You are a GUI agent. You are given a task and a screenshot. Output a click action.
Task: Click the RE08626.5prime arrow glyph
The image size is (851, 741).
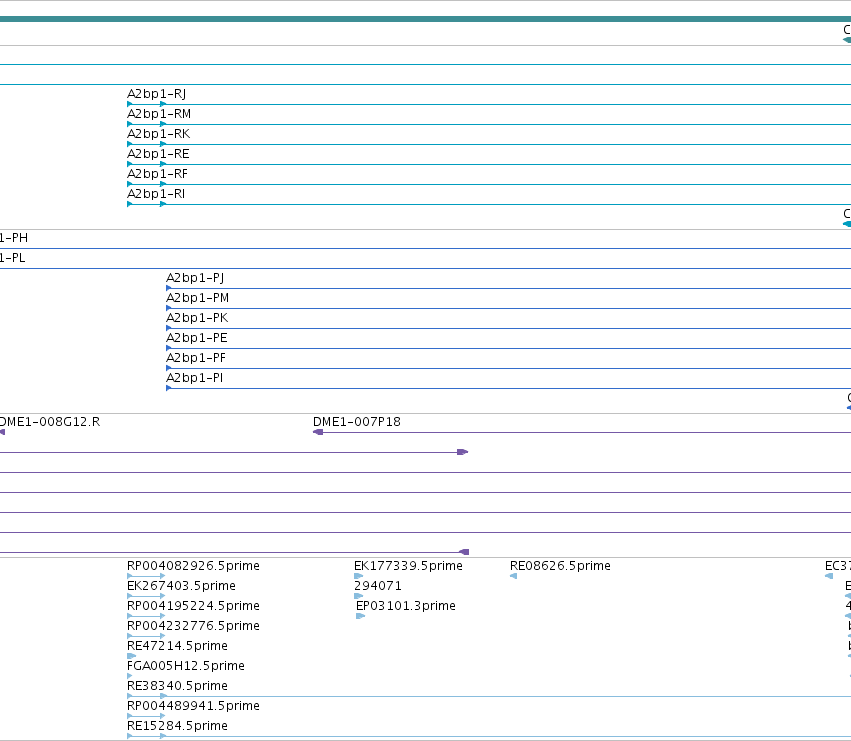(513, 576)
